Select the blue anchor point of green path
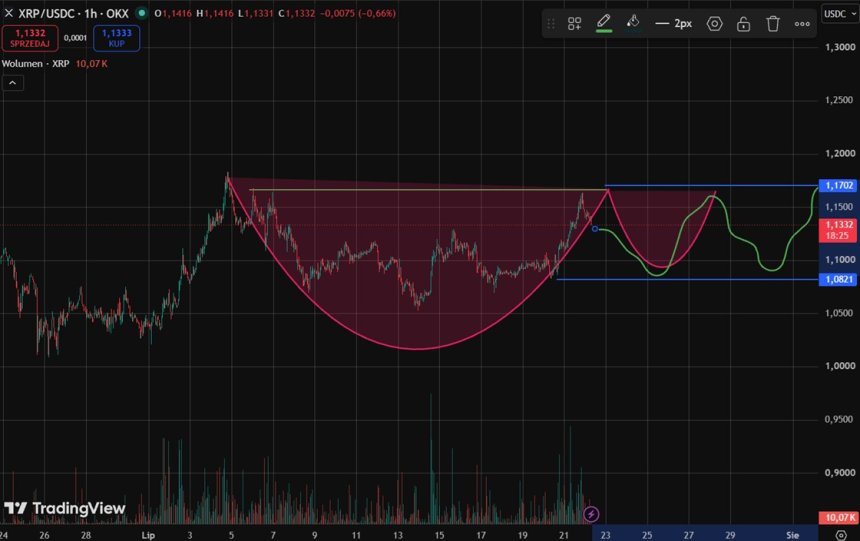860x541 pixels. coord(595,229)
